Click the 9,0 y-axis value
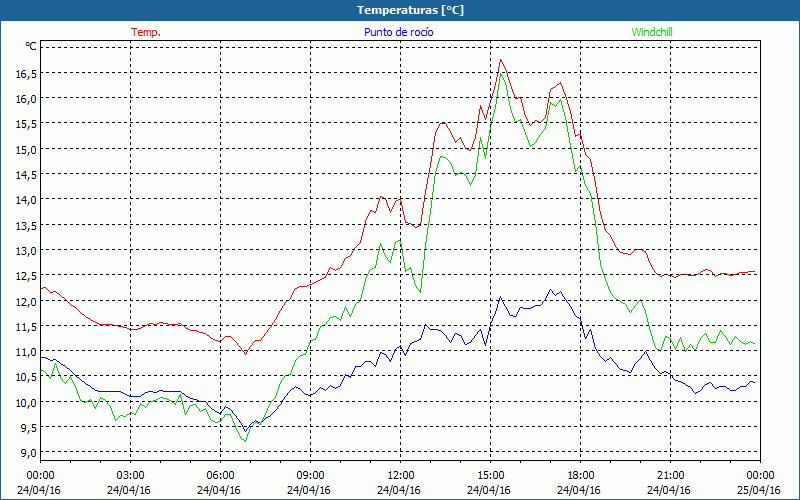Screen dimensions: 800x500 [29, 453]
